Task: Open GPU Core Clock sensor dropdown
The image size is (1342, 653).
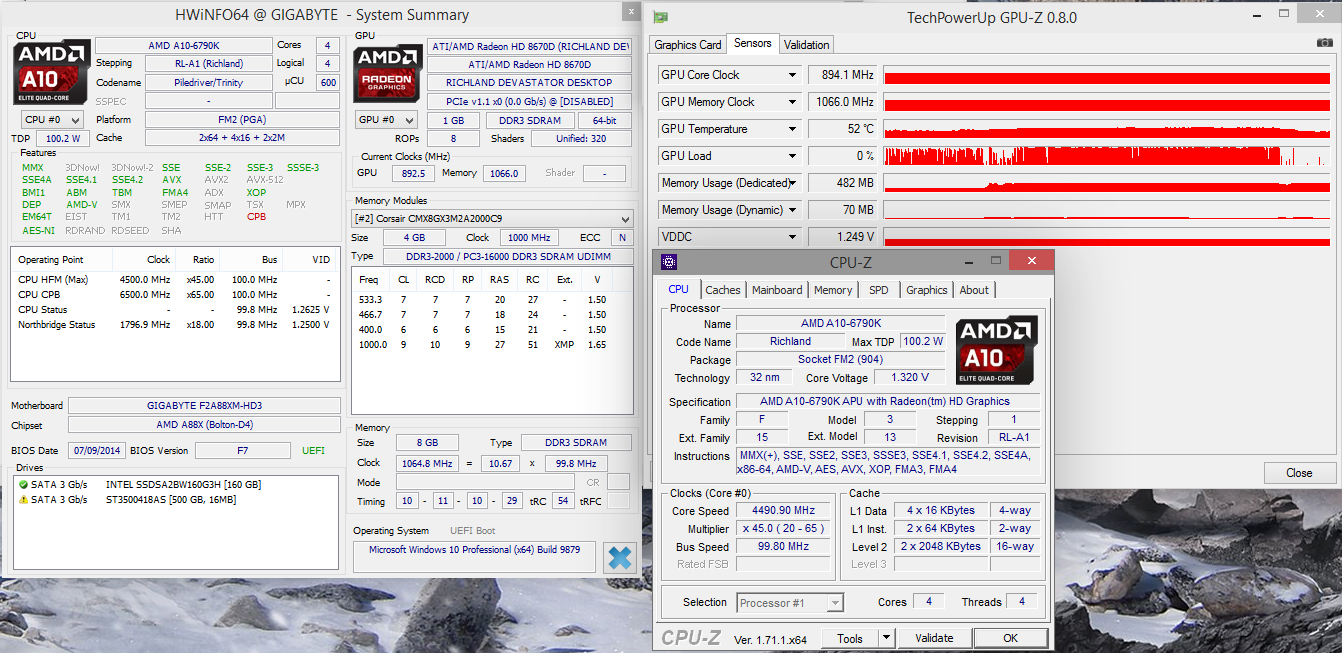Action: 793,75
